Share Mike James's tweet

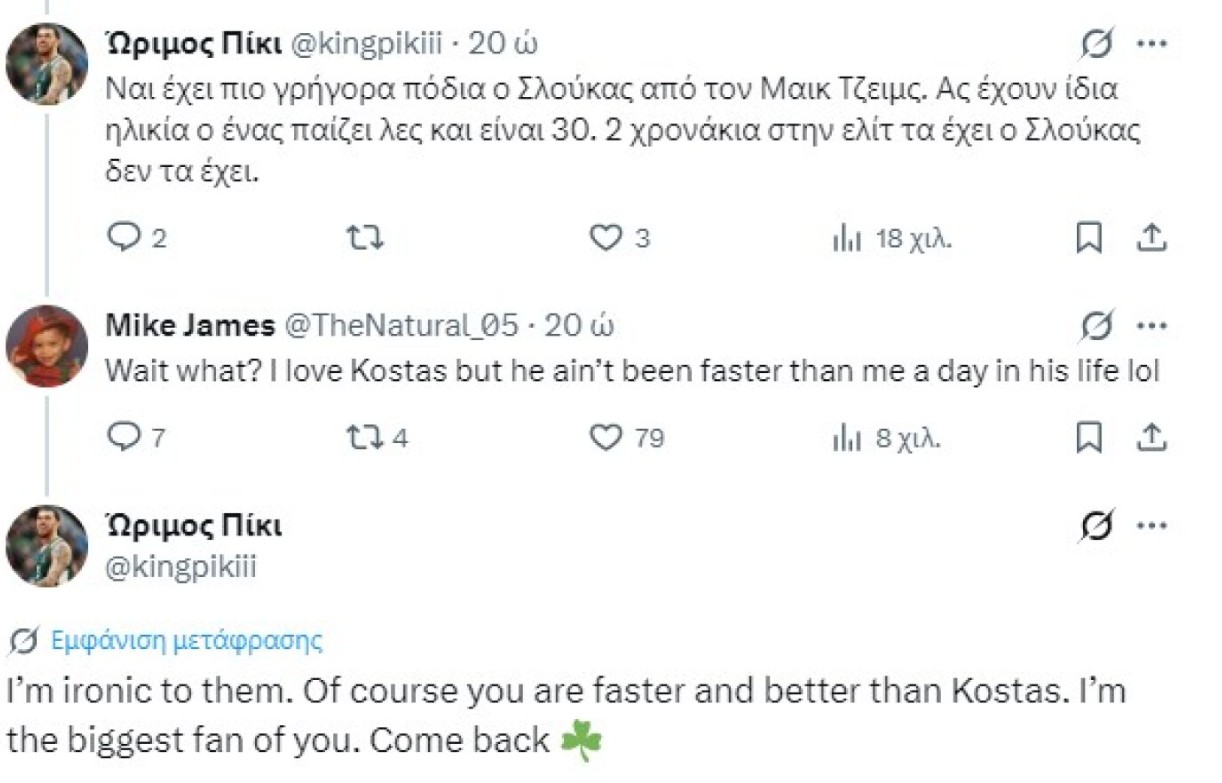pyautogui.click(x=1151, y=437)
